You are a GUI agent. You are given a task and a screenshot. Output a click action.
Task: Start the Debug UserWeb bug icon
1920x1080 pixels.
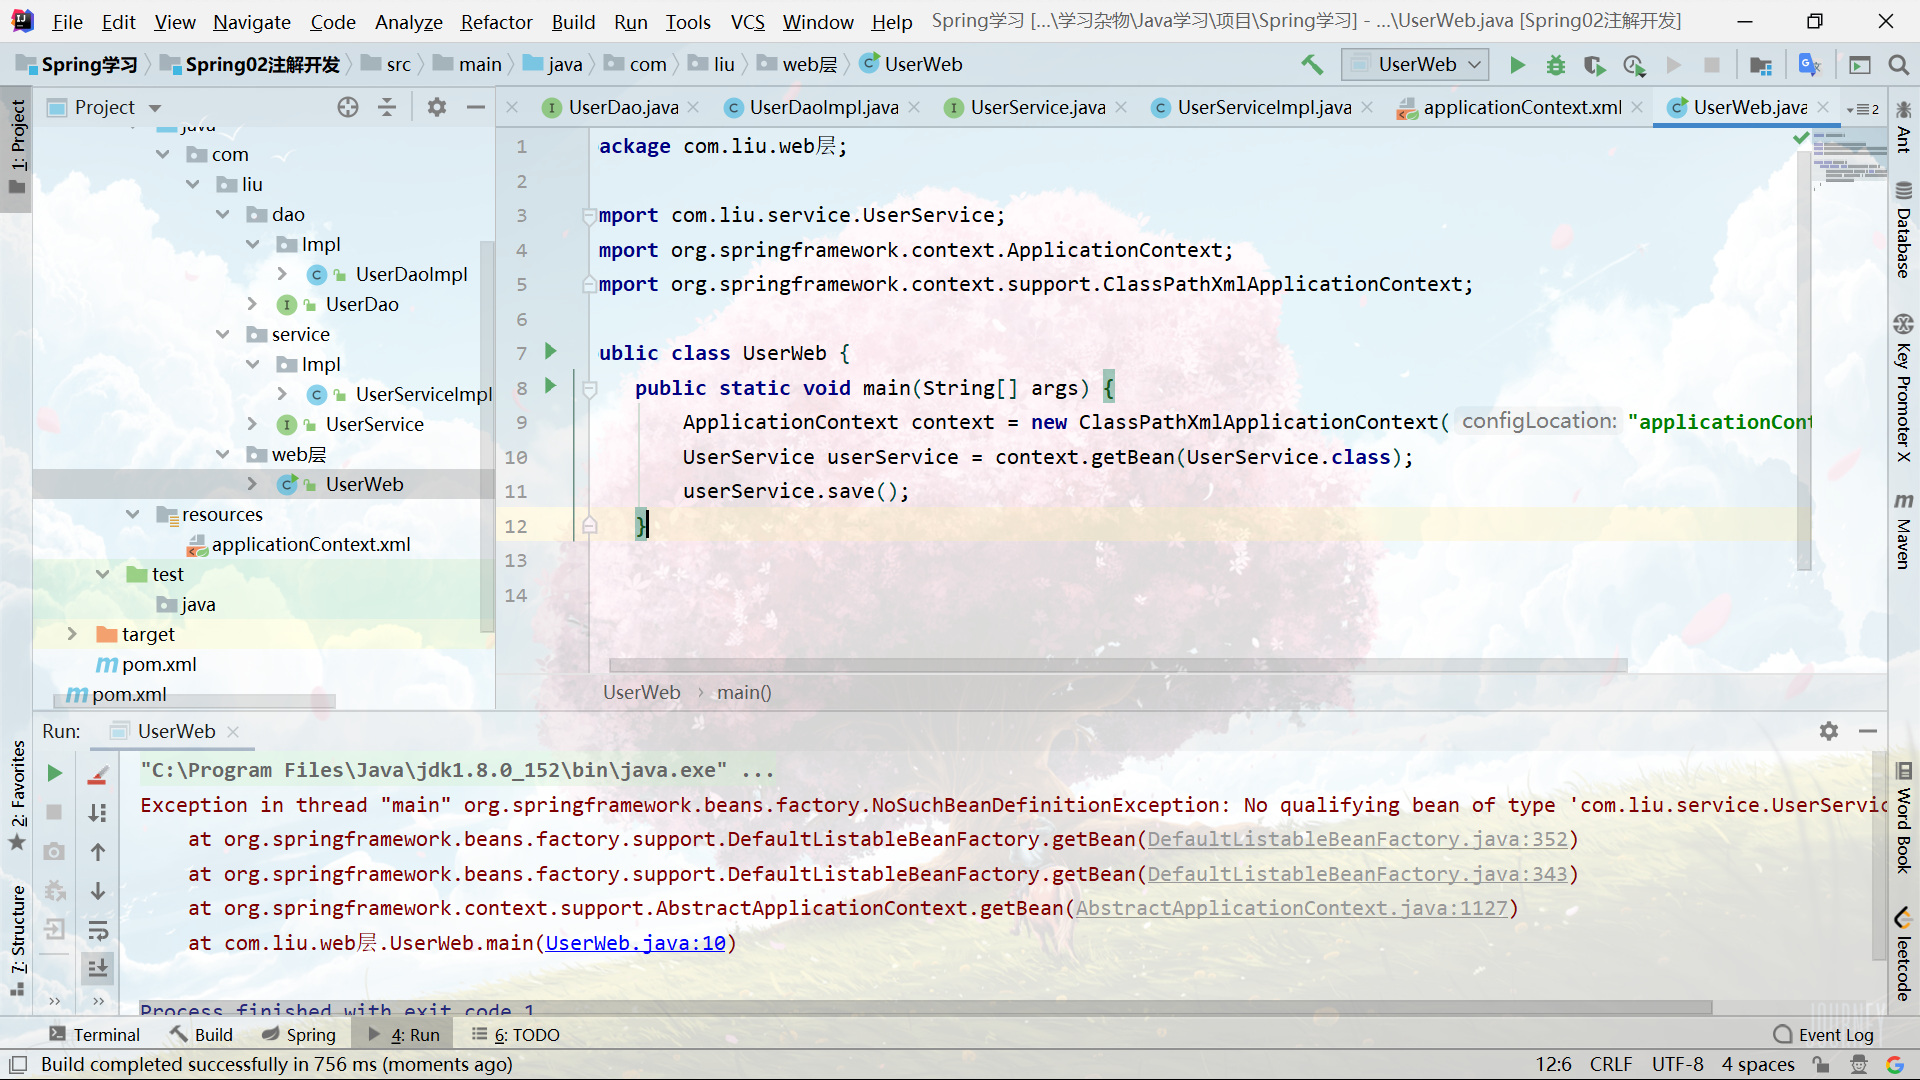[1556, 65]
